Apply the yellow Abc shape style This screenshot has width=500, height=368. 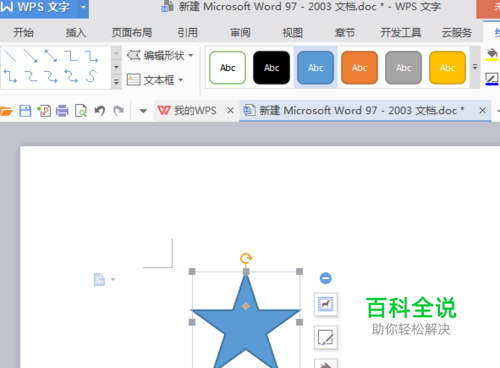click(x=448, y=68)
